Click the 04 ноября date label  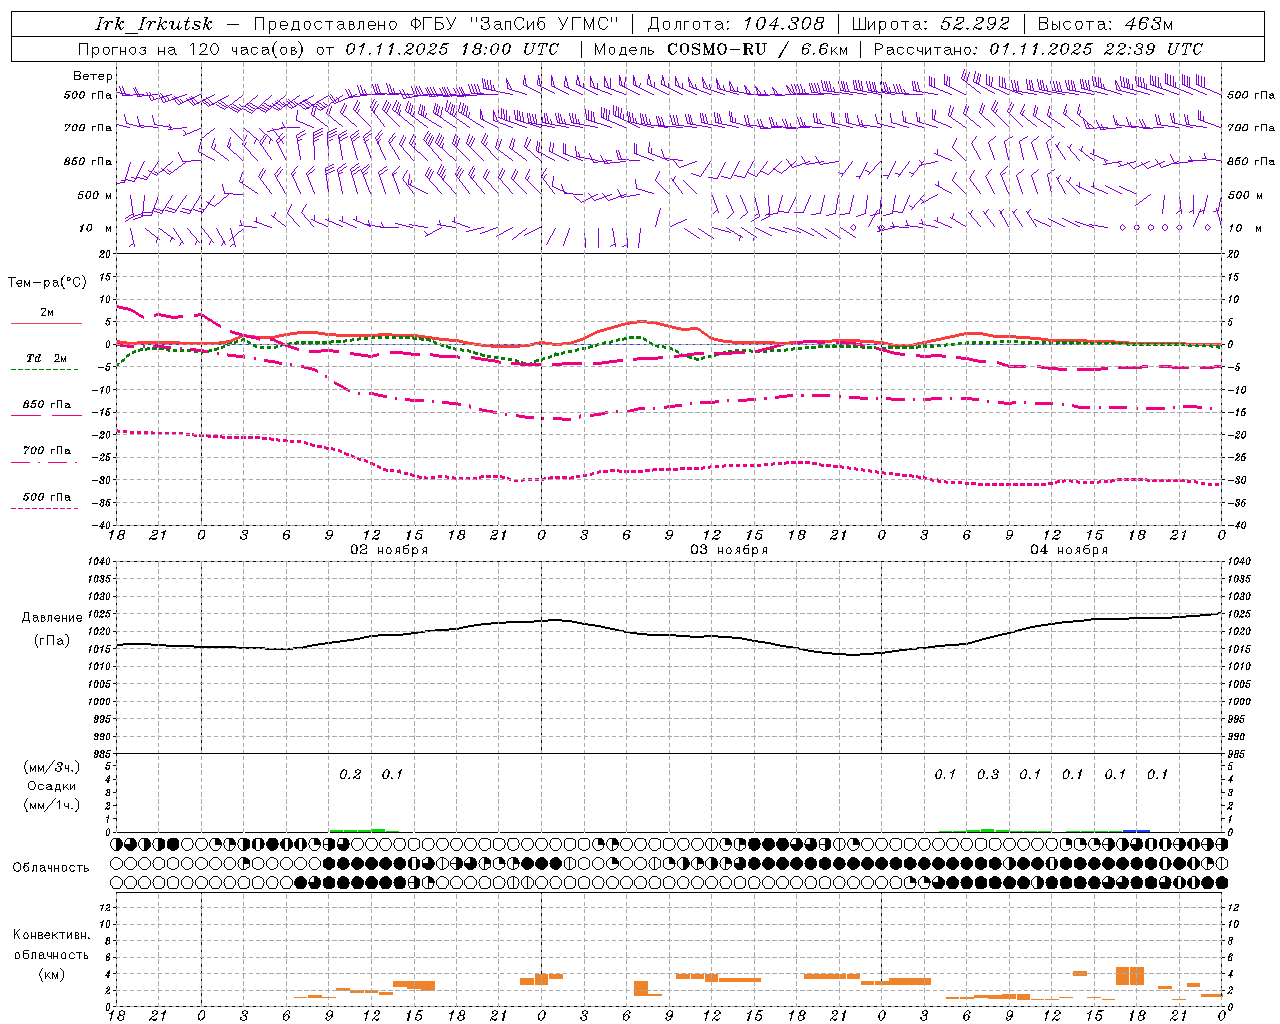click(x=1069, y=550)
